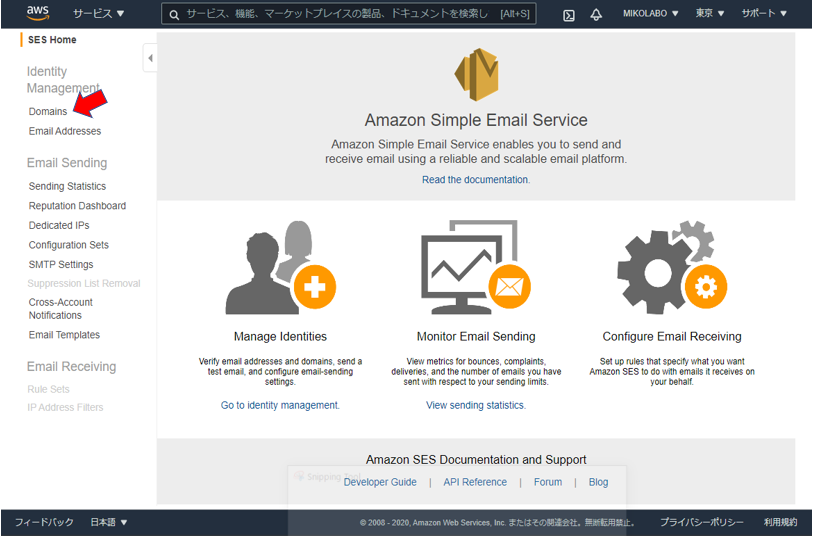Screen dimensions: 813x536
Task: Open the サポート support dropdown
Action: 764,13
